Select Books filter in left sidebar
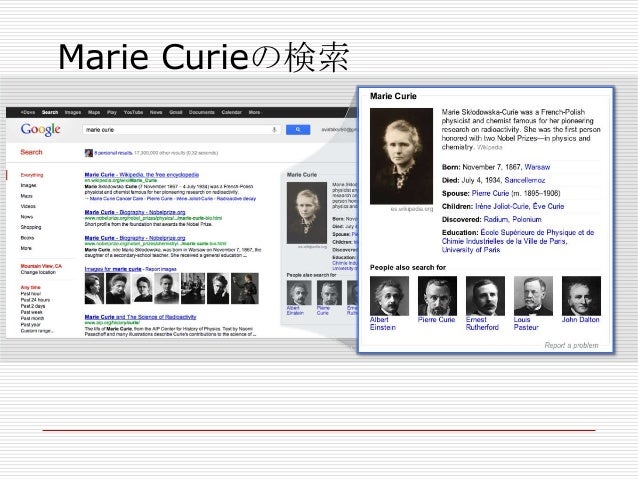Screen dimensions: 638x479 [x=27, y=238]
